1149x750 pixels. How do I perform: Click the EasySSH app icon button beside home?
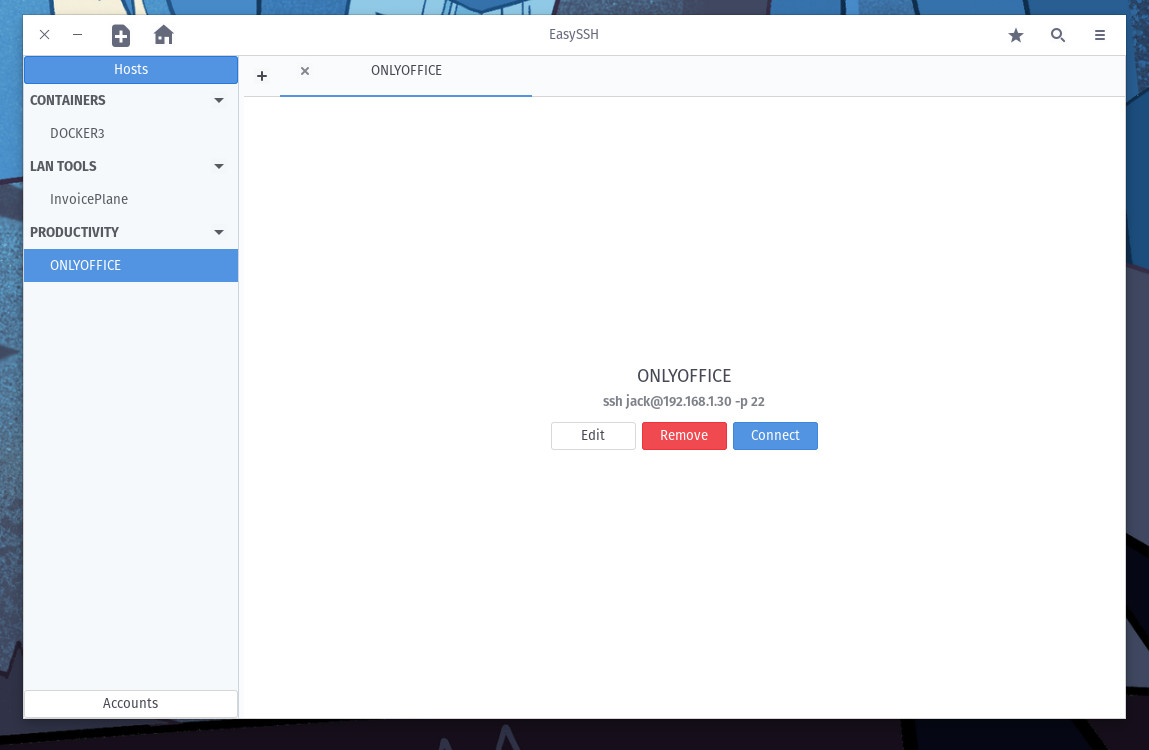pos(121,35)
